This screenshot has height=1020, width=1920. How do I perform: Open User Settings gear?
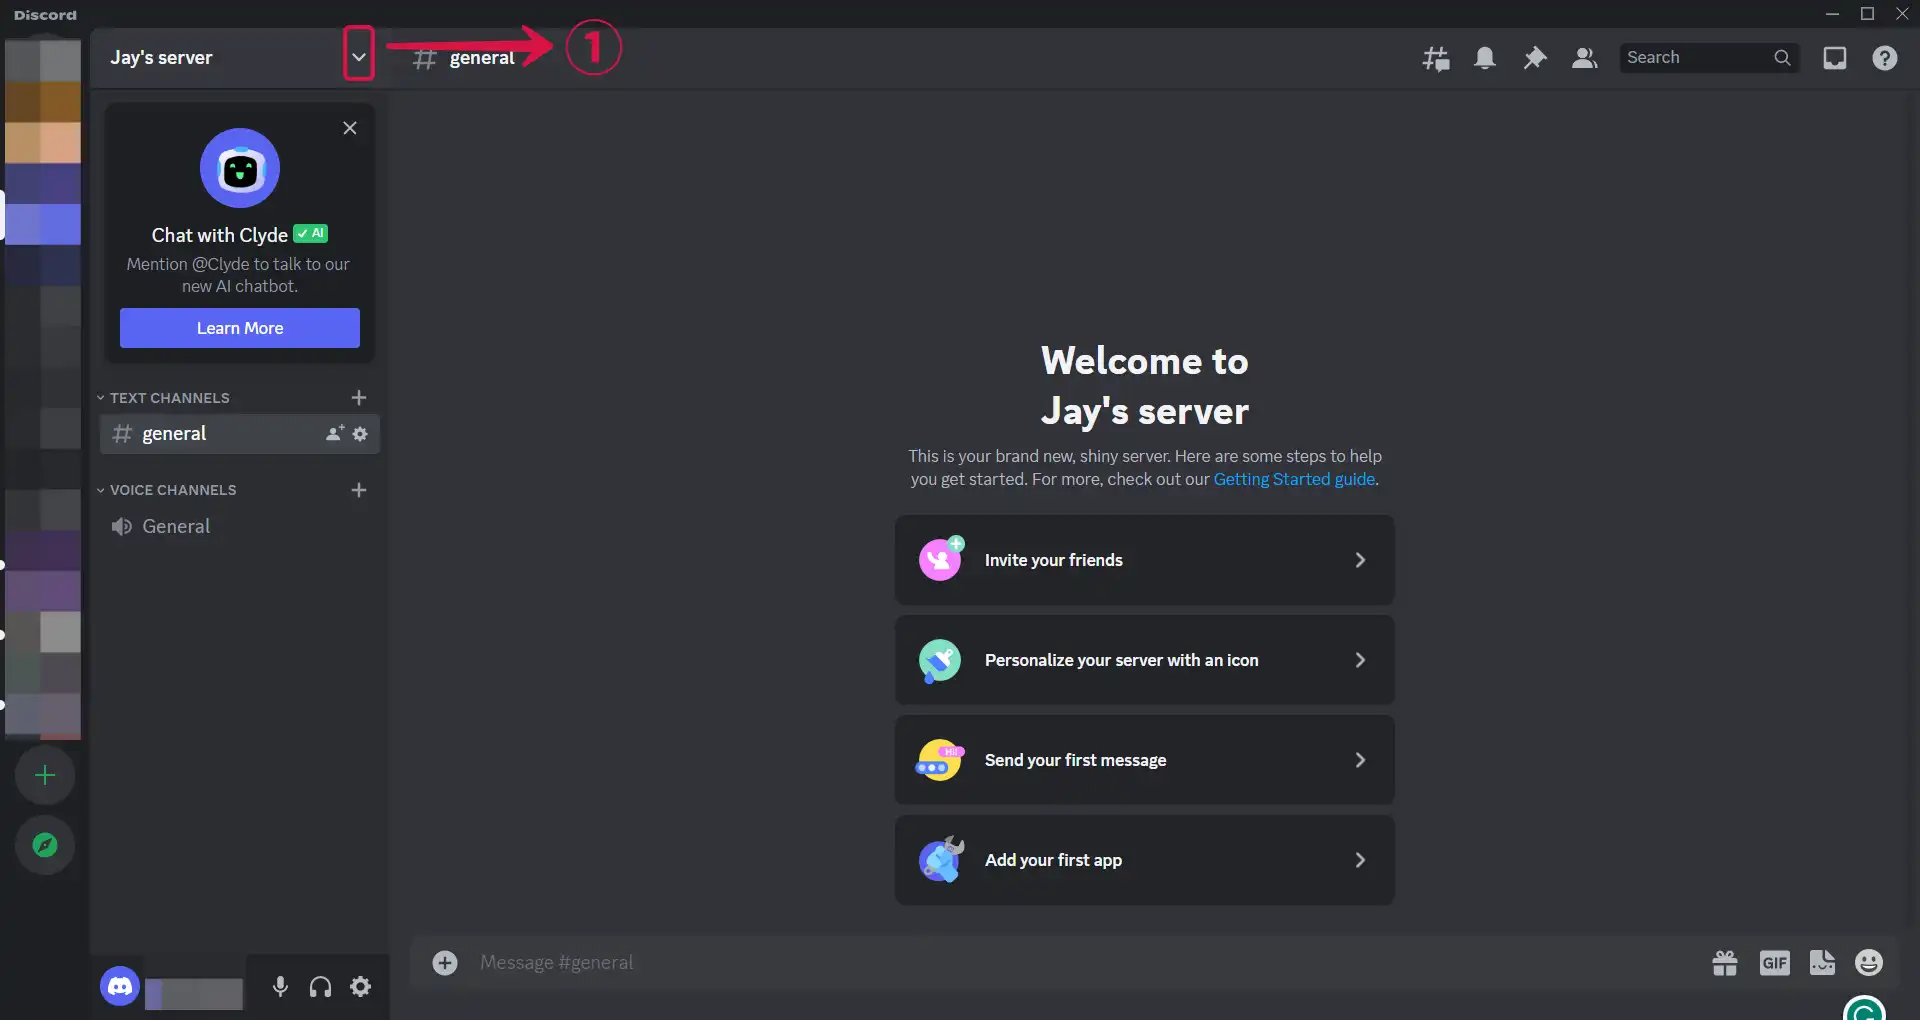(361, 987)
